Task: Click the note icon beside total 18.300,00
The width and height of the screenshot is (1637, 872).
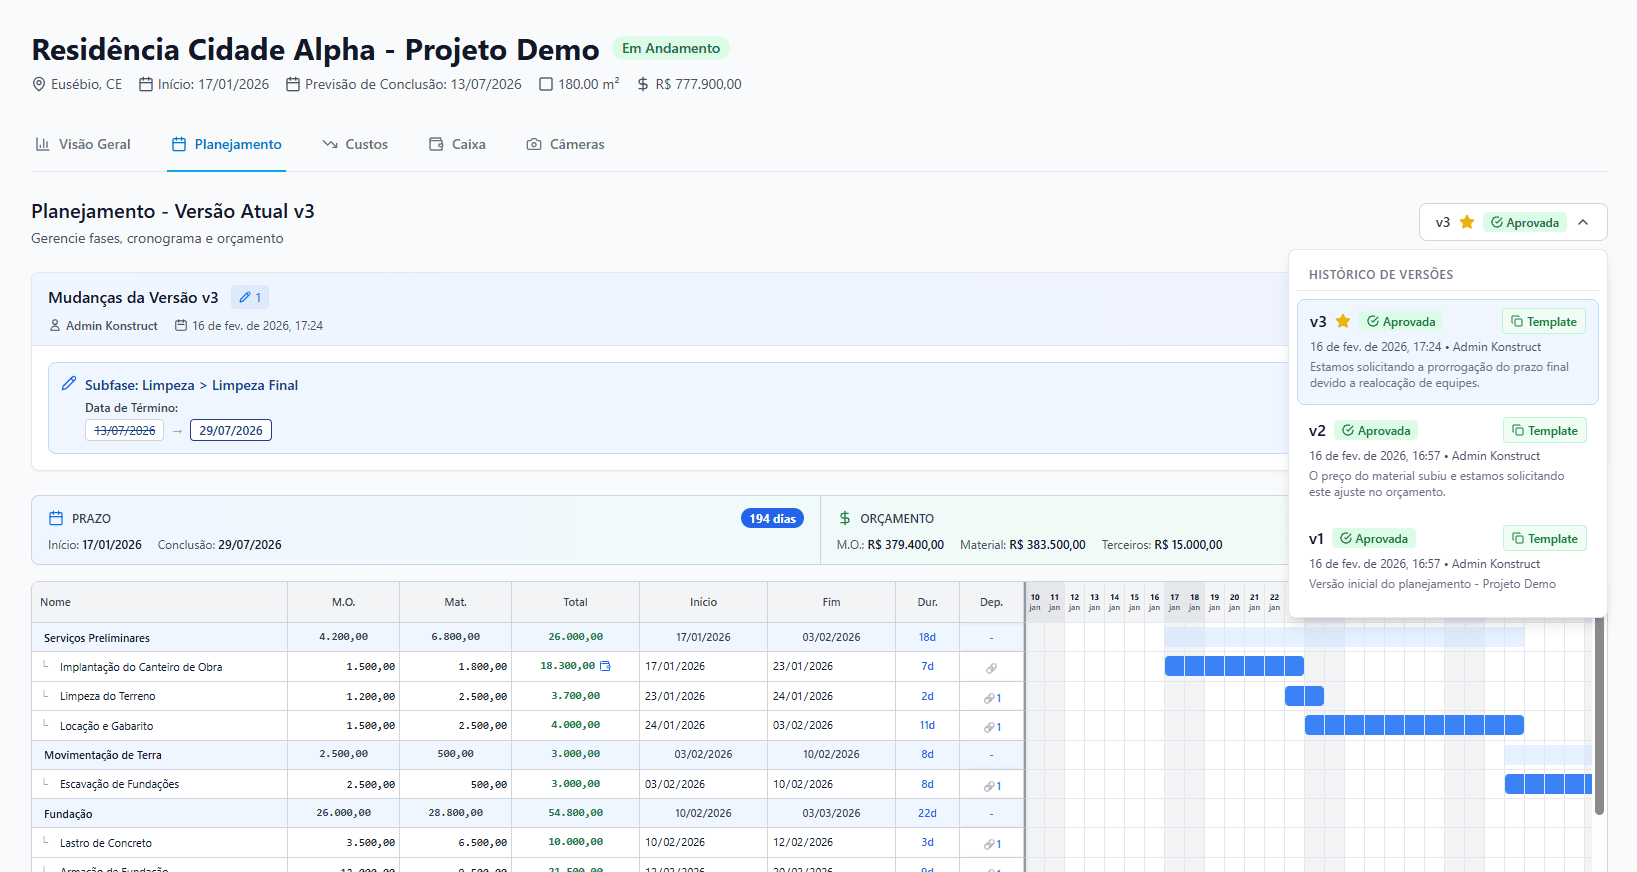Action: 605,666
